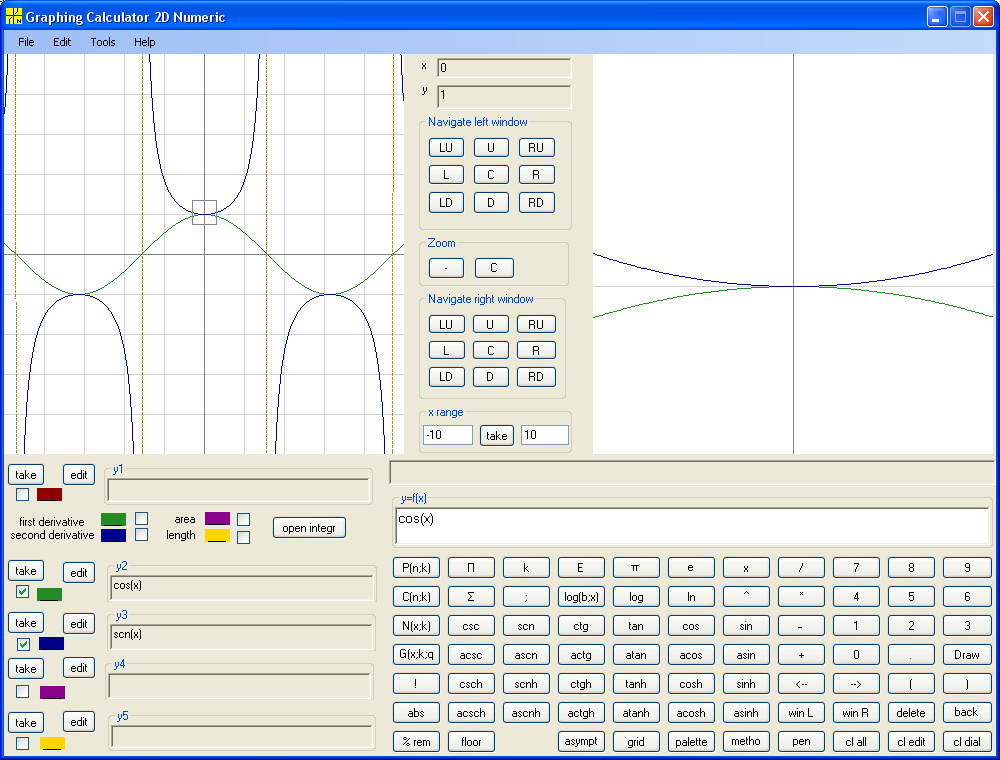Click the closing parenthesis key
This screenshot has height=760, width=1000.
967,683
